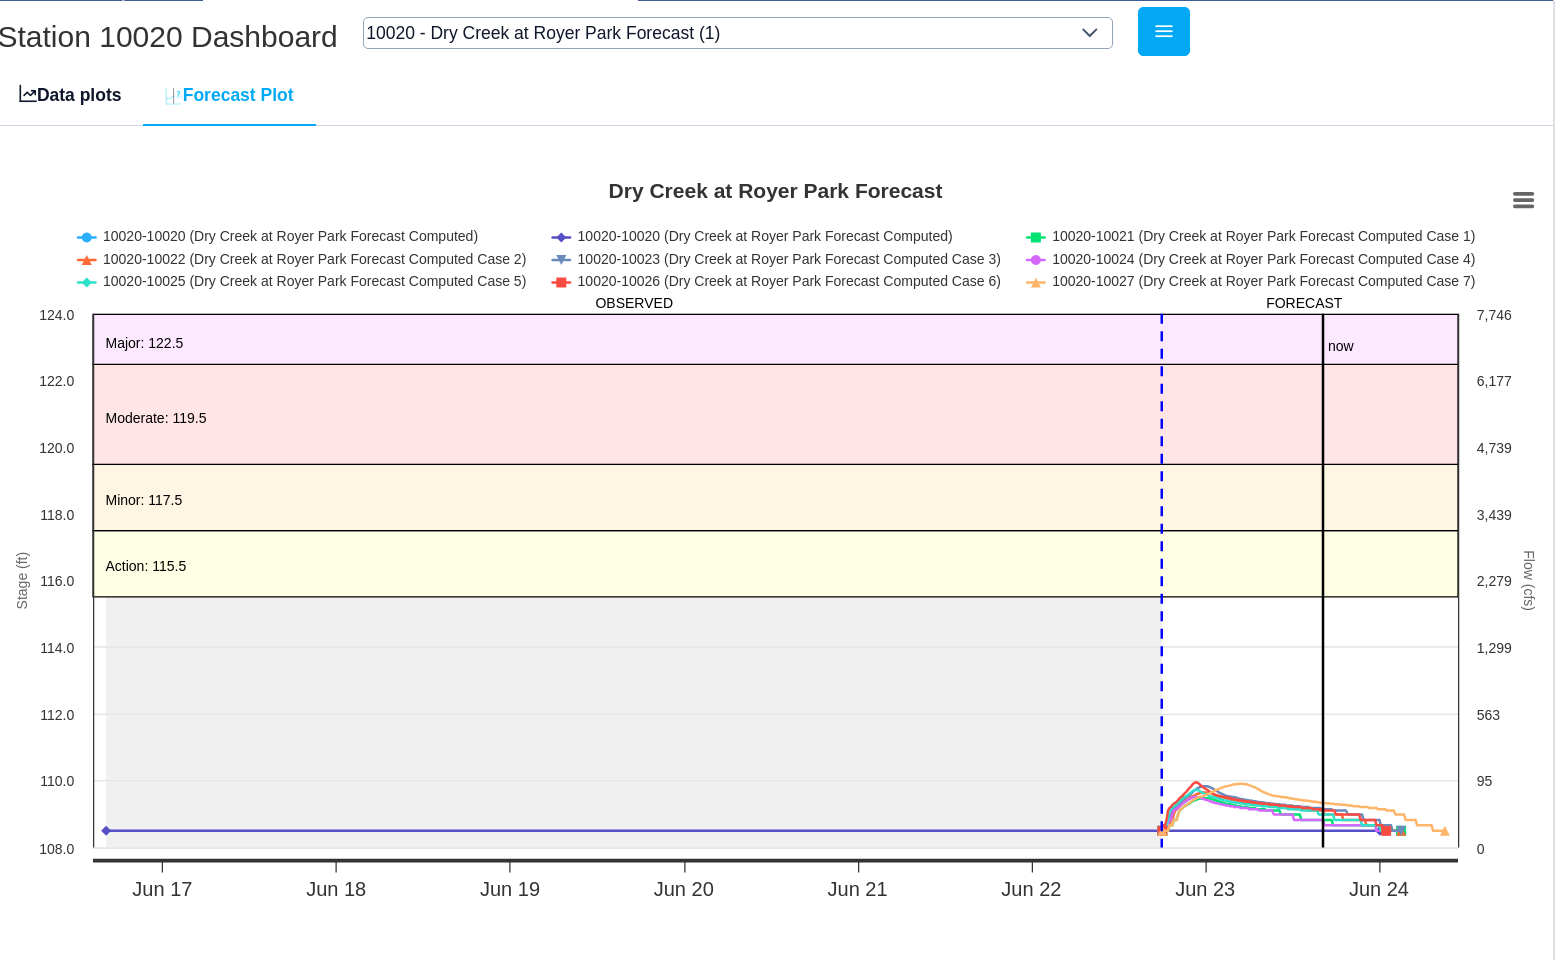Click the Jun 20 x-axis label
This screenshot has width=1555, height=960.
pos(684,889)
